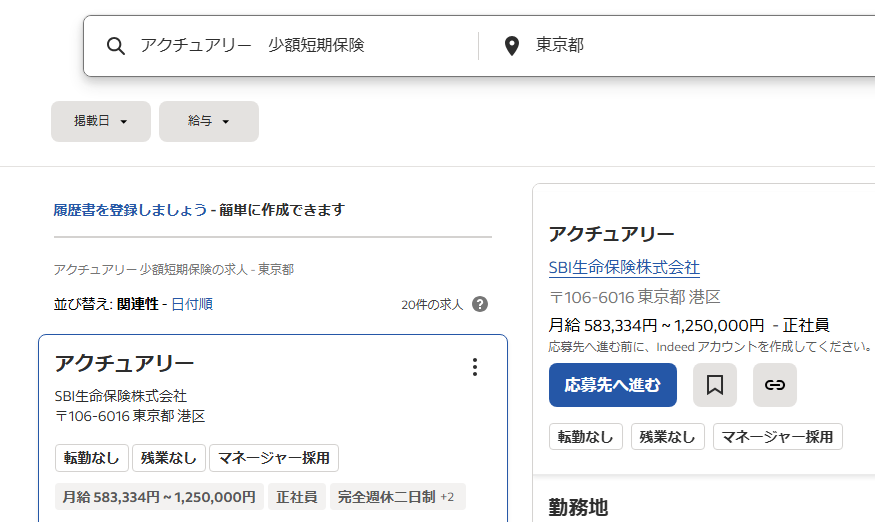875x522 pixels.
Task: Open the 給与 filter dropdown
Action: tap(209, 121)
